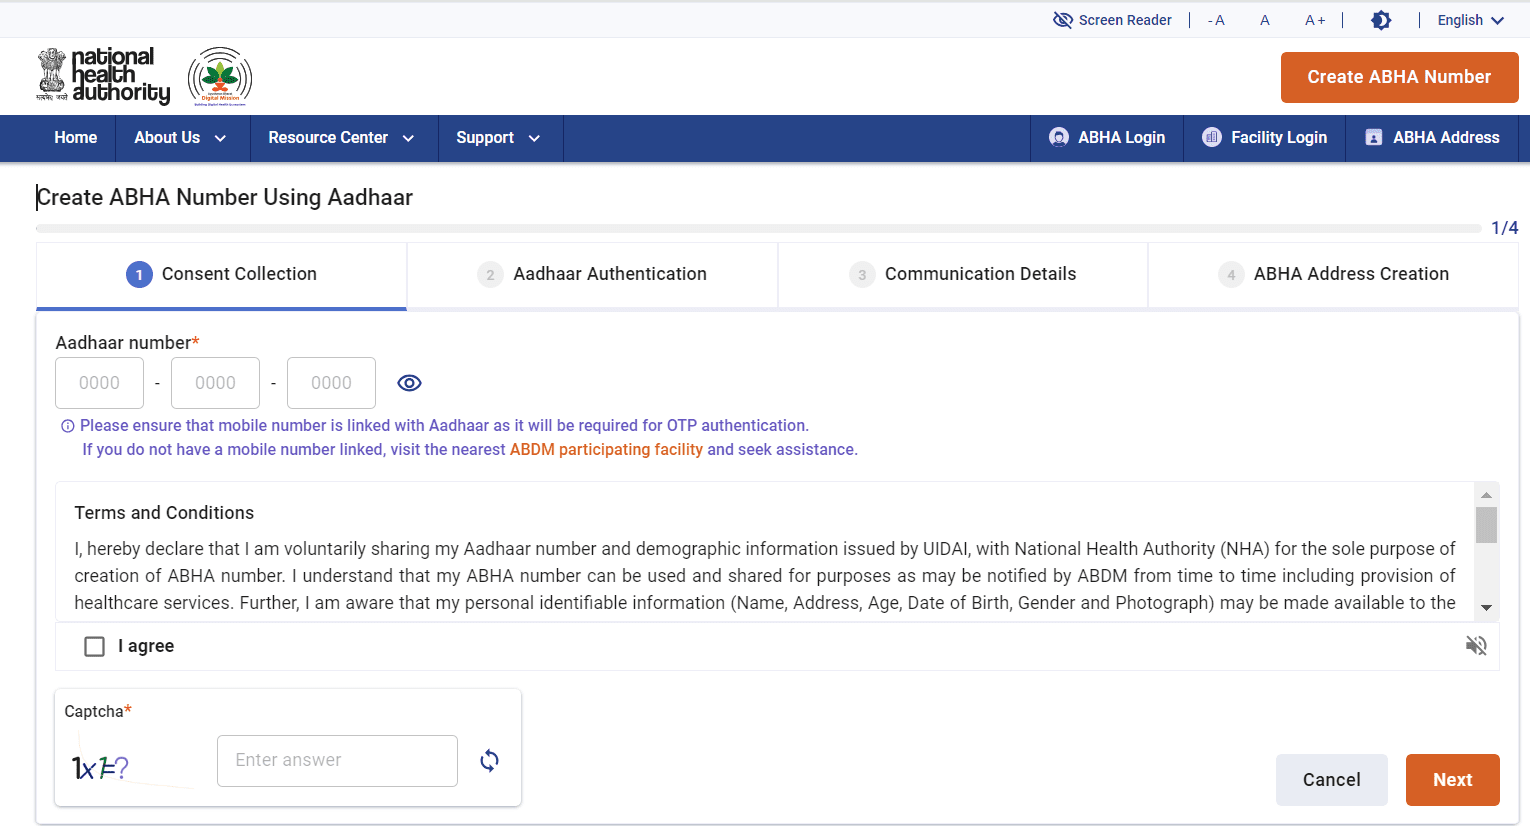Open the English language dropdown

1469,19
